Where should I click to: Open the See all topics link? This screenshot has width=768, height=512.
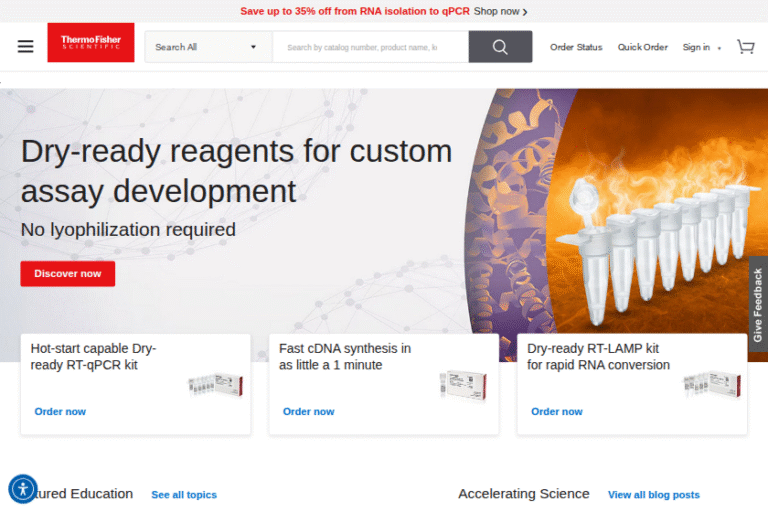click(x=184, y=495)
